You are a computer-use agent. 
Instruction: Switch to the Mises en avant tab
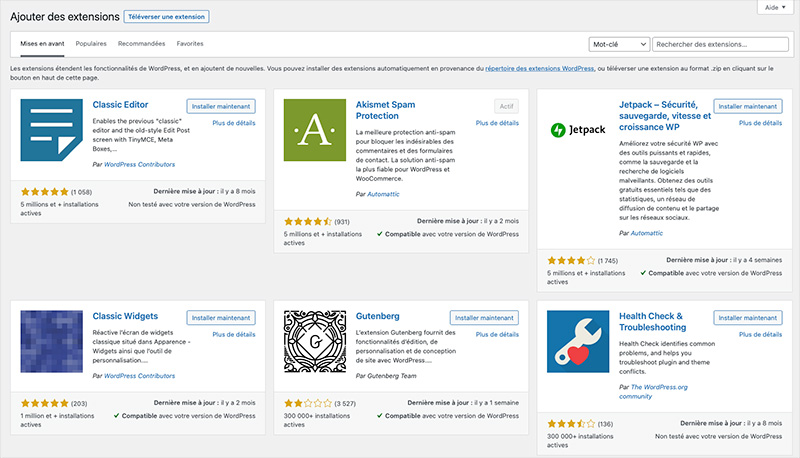(x=42, y=44)
